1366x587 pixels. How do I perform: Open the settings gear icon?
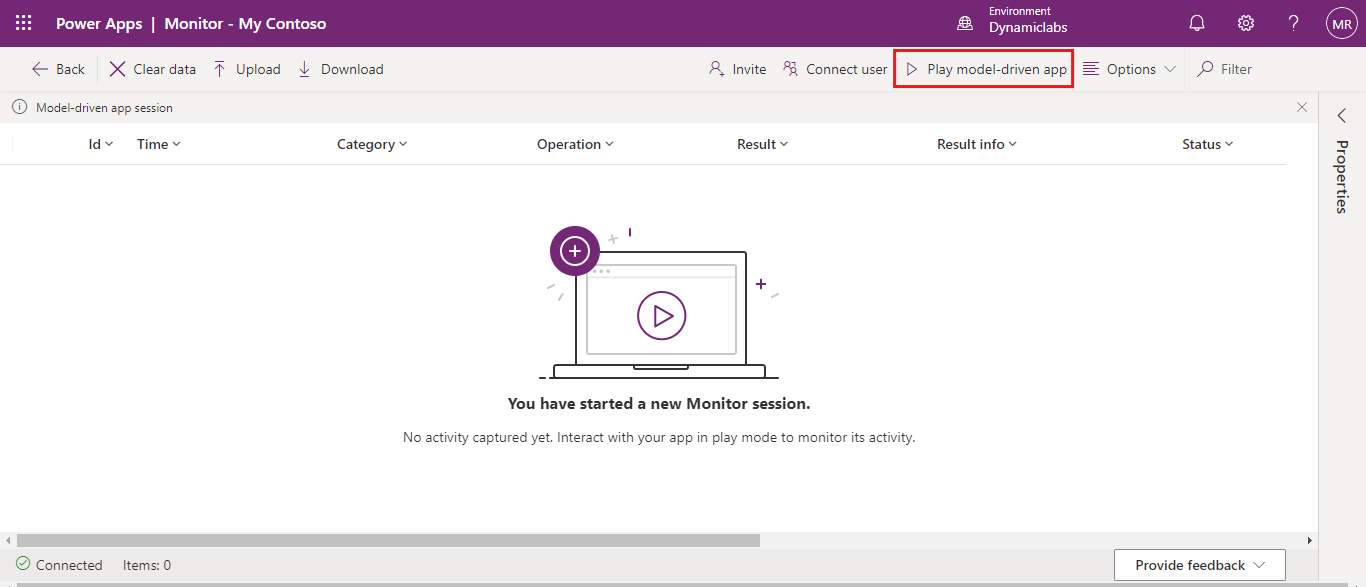(x=1245, y=23)
